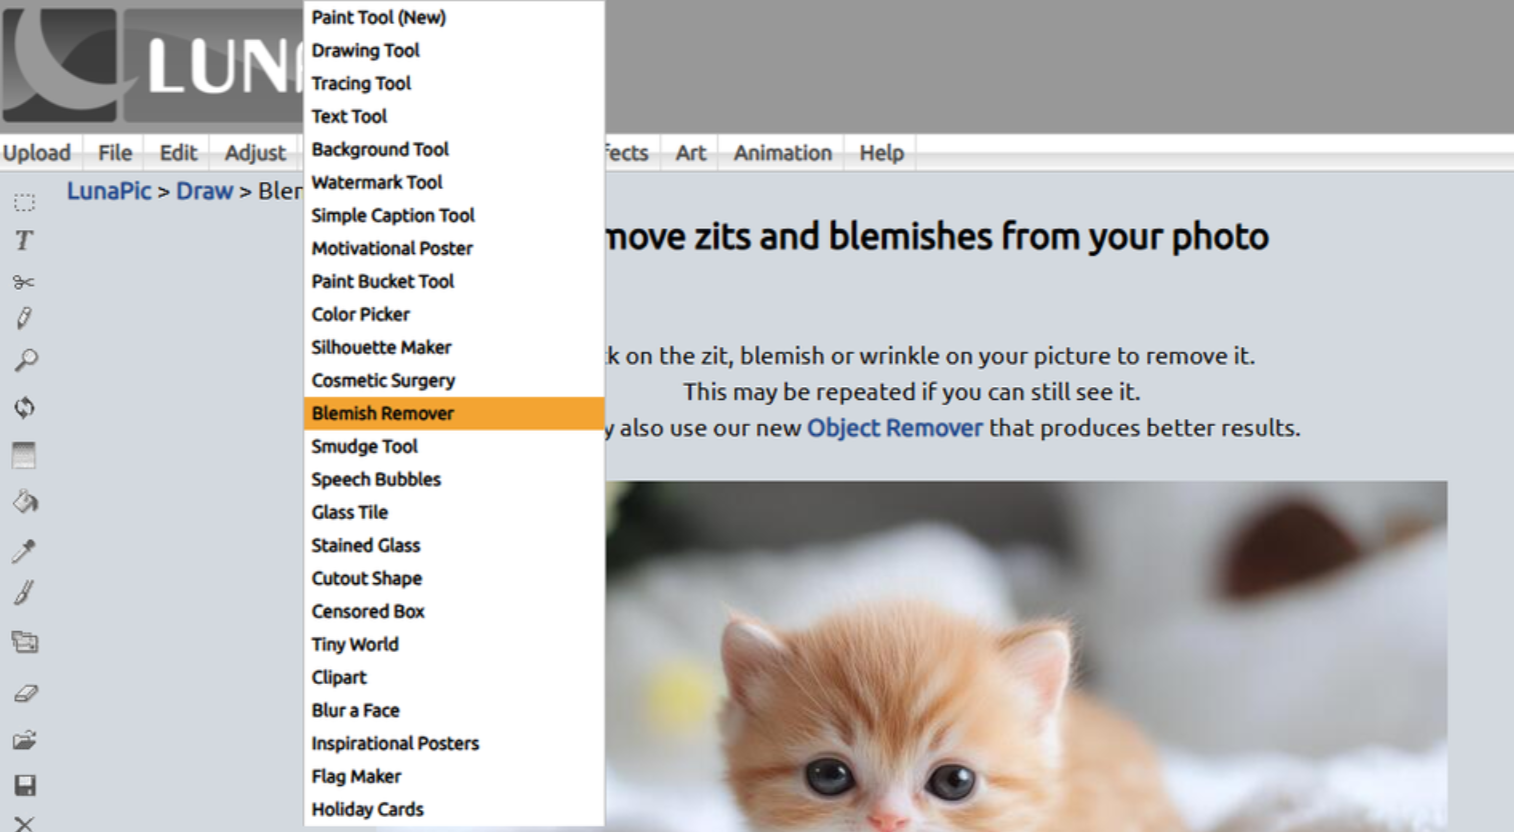The image size is (1514, 832).
Task: Pick Text Tool from the dropdown list
Action: click(x=454, y=116)
